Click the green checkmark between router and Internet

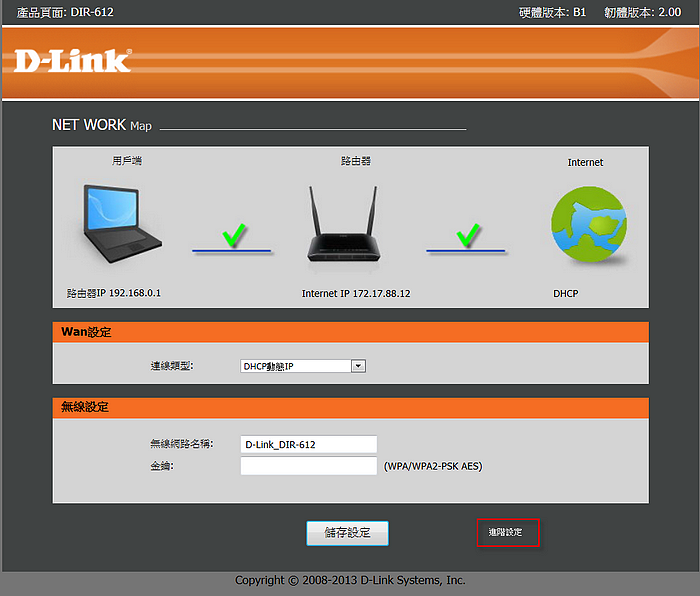pos(467,236)
